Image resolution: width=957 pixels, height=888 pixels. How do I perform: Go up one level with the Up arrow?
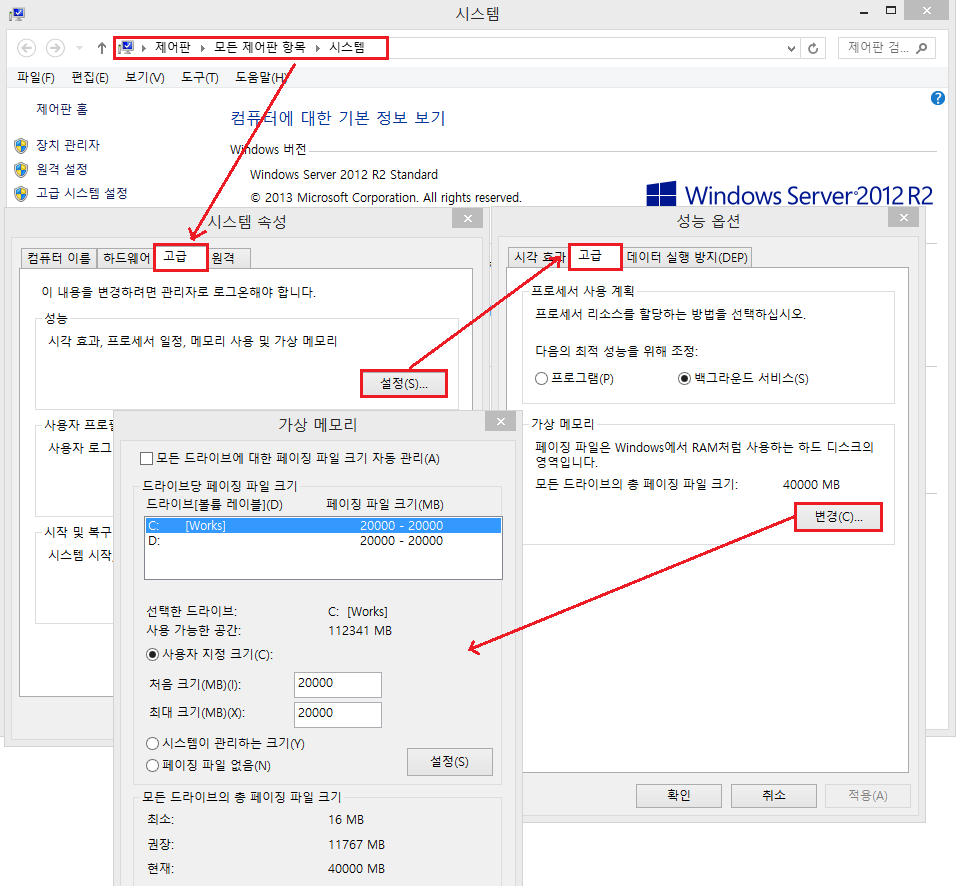[x=102, y=48]
